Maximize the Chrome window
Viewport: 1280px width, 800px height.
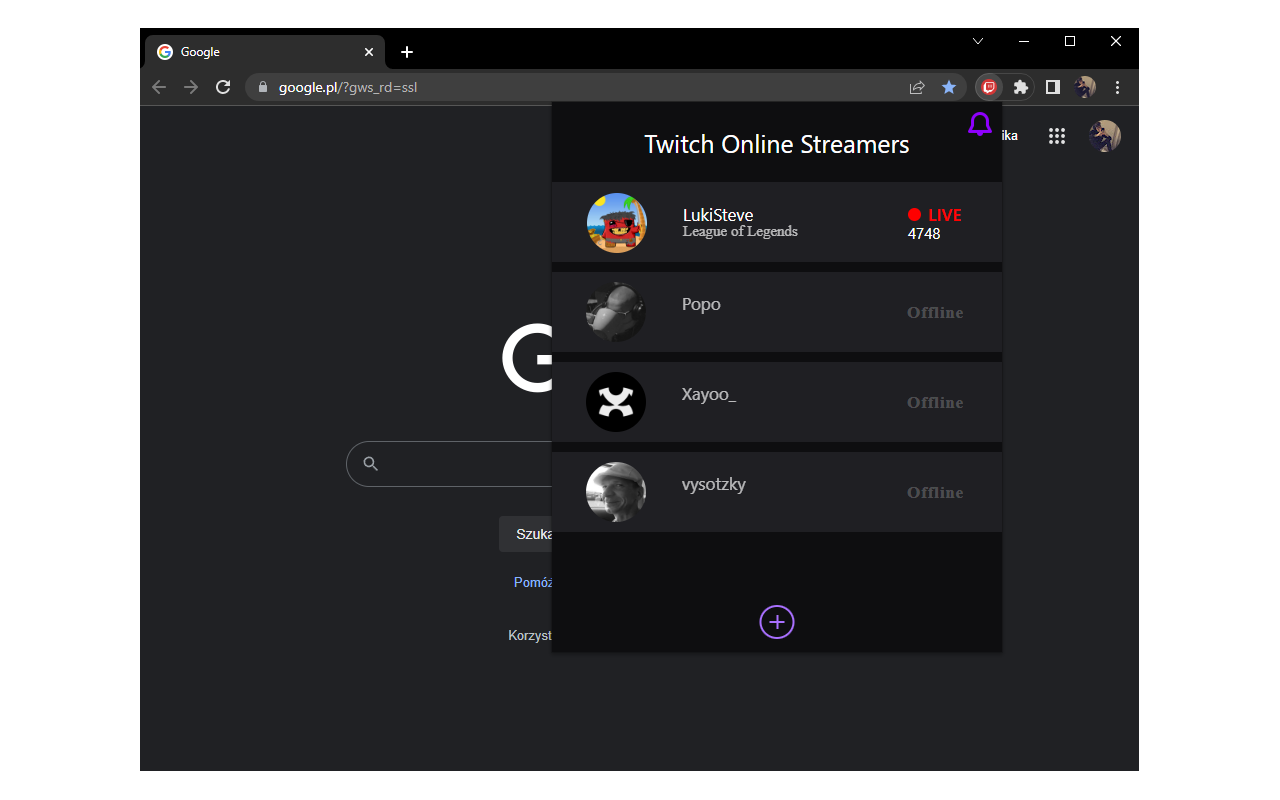1070,41
